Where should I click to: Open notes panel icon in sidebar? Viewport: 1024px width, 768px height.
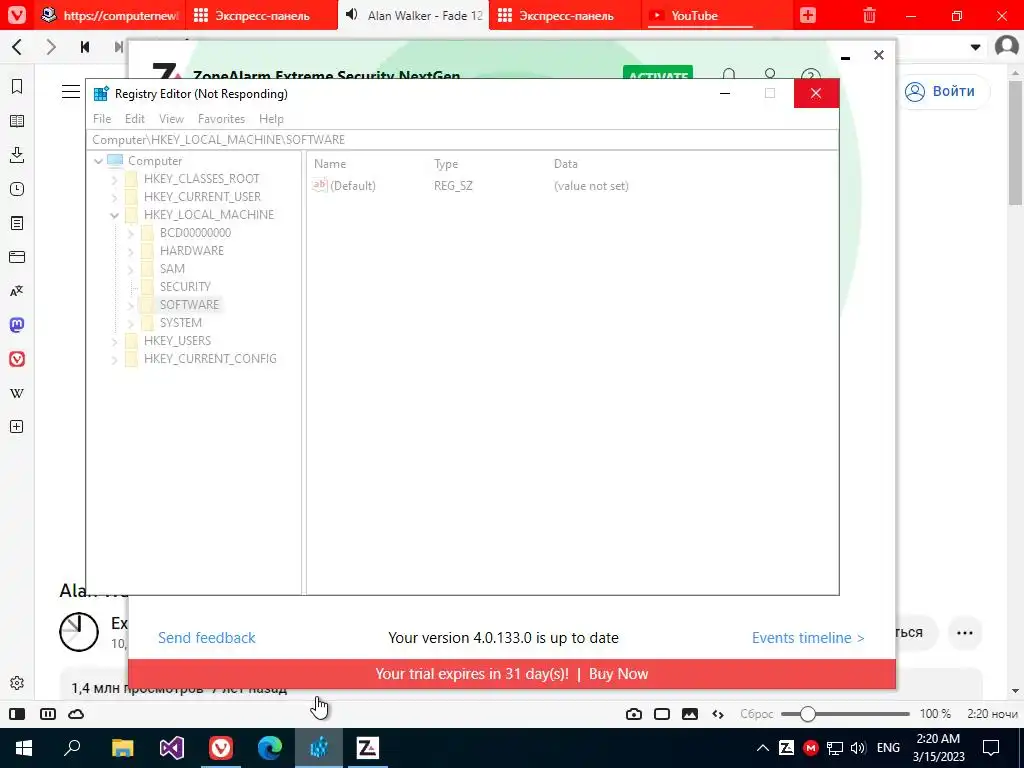pos(17,223)
